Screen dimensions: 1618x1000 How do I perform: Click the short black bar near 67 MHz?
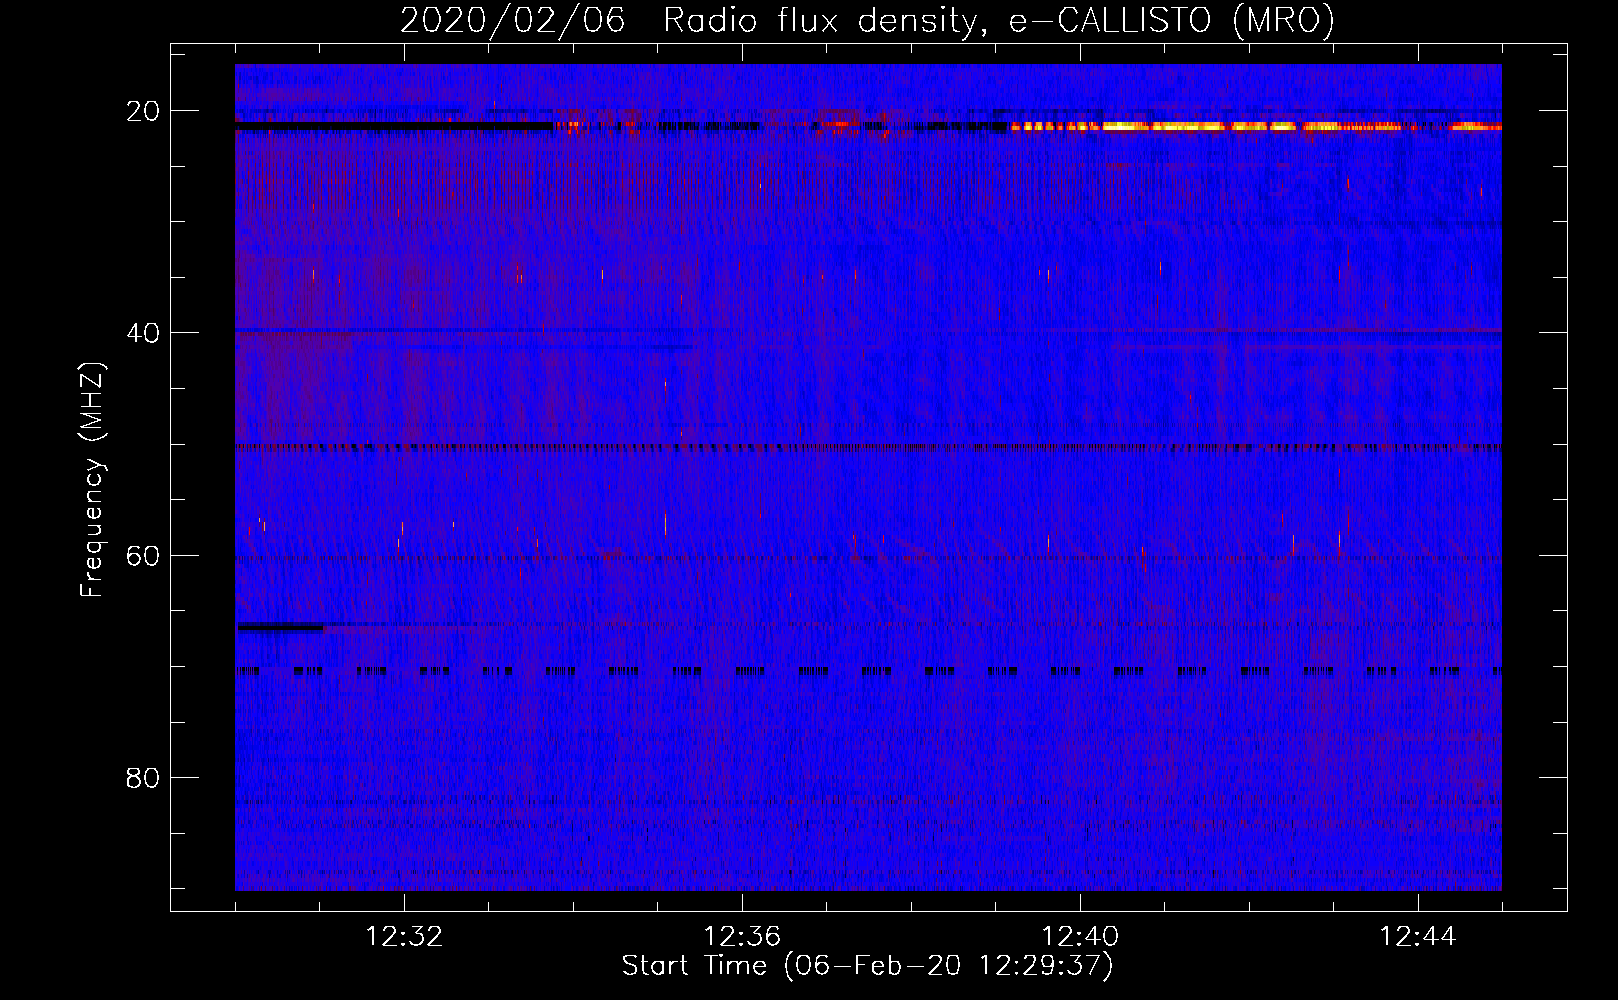click(280, 627)
